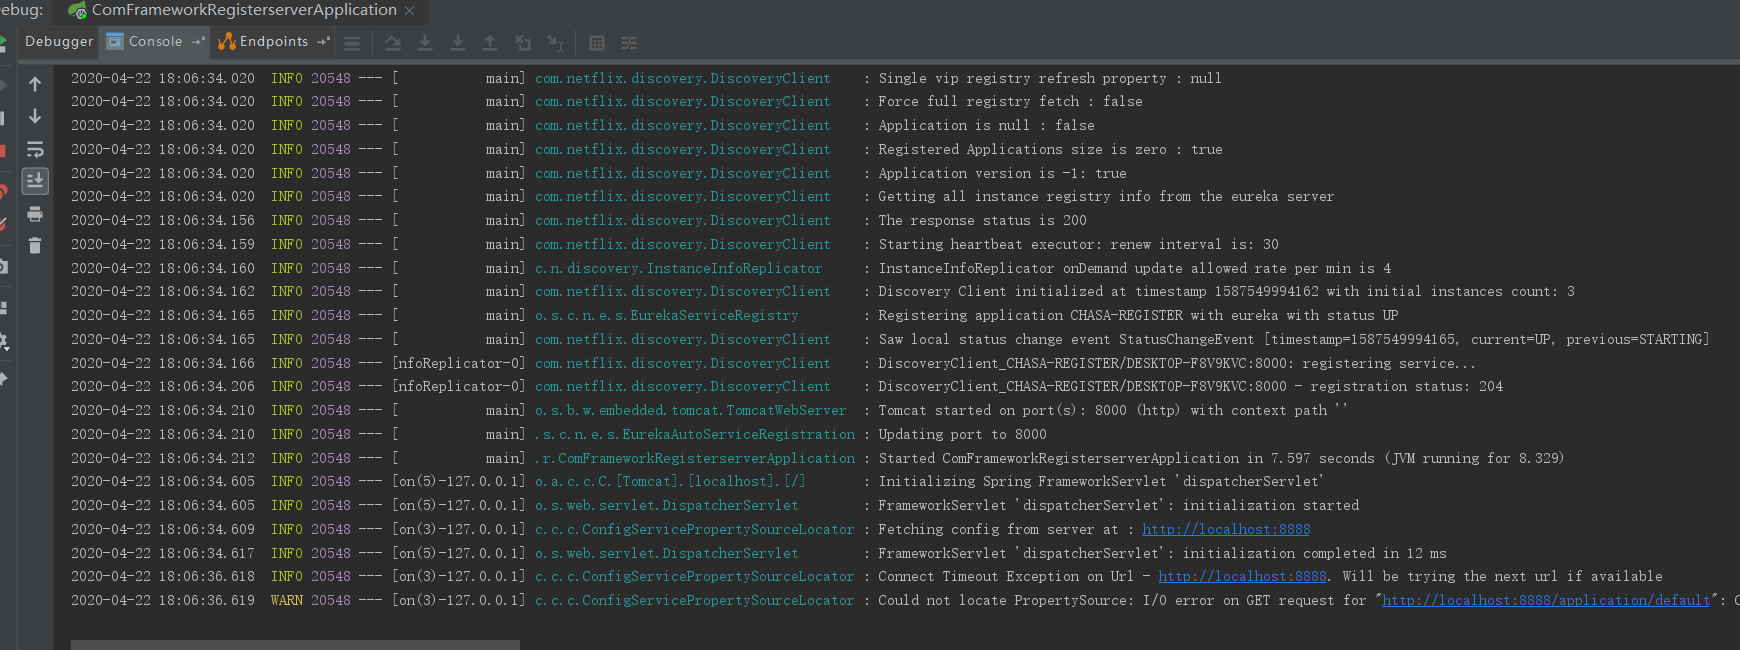
Task: Click the horizontal scrollbar under the console
Action: [295, 645]
